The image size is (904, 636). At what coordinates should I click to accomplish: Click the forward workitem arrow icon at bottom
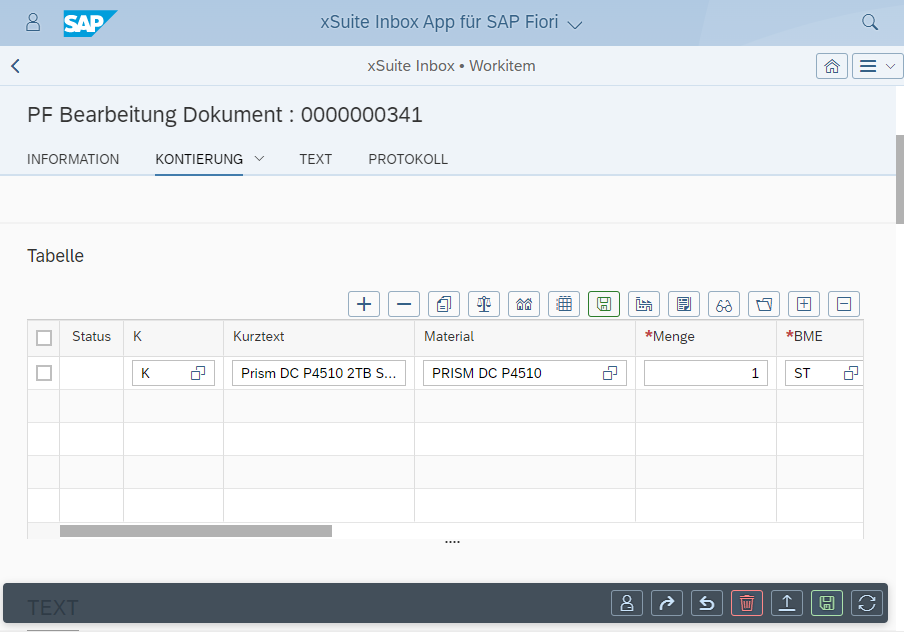667,603
